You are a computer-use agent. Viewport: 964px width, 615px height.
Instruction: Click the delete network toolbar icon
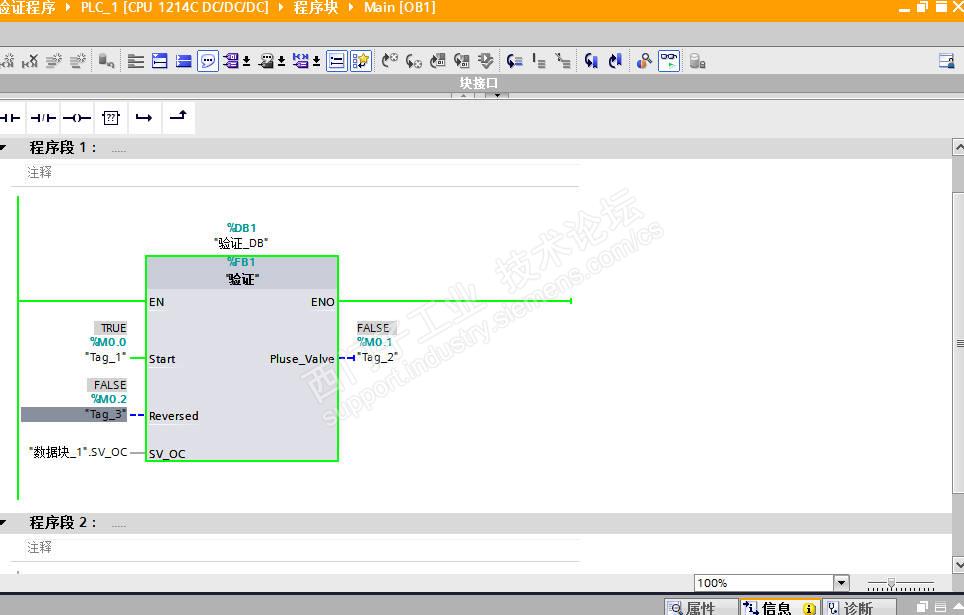[30, 61]
